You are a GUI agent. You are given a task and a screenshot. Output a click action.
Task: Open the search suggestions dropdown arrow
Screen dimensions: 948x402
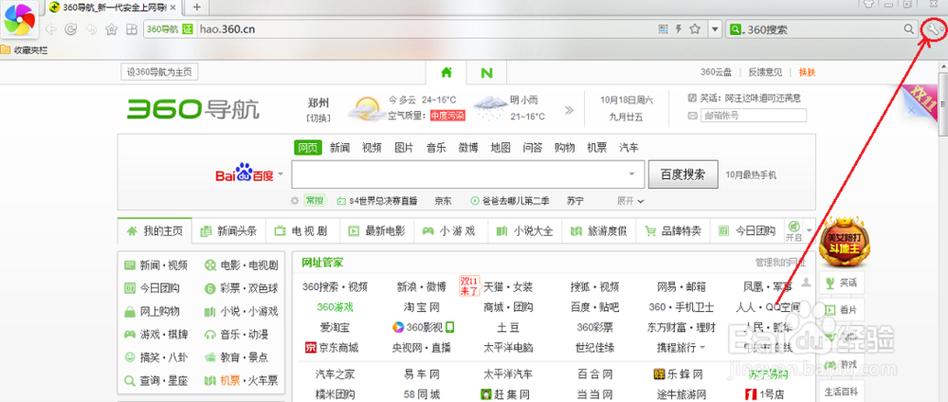632,174
